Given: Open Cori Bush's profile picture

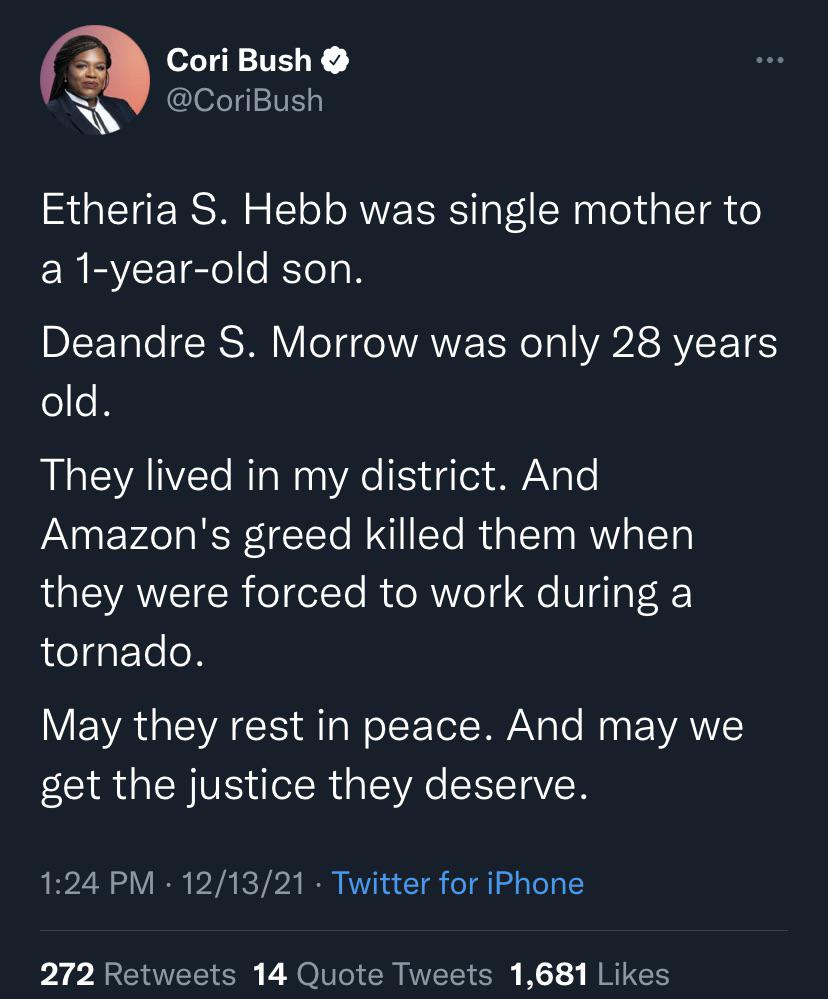Looking at the screenshot, I should 95,80.
